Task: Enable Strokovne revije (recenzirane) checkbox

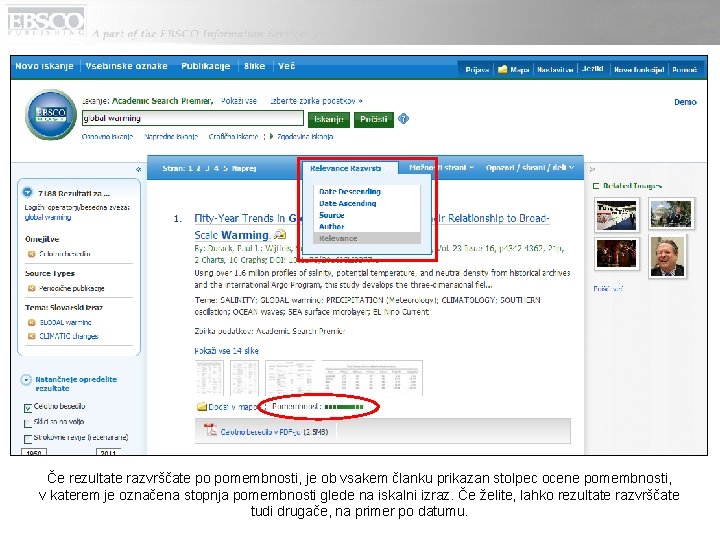Action: (x=28, y=439)
